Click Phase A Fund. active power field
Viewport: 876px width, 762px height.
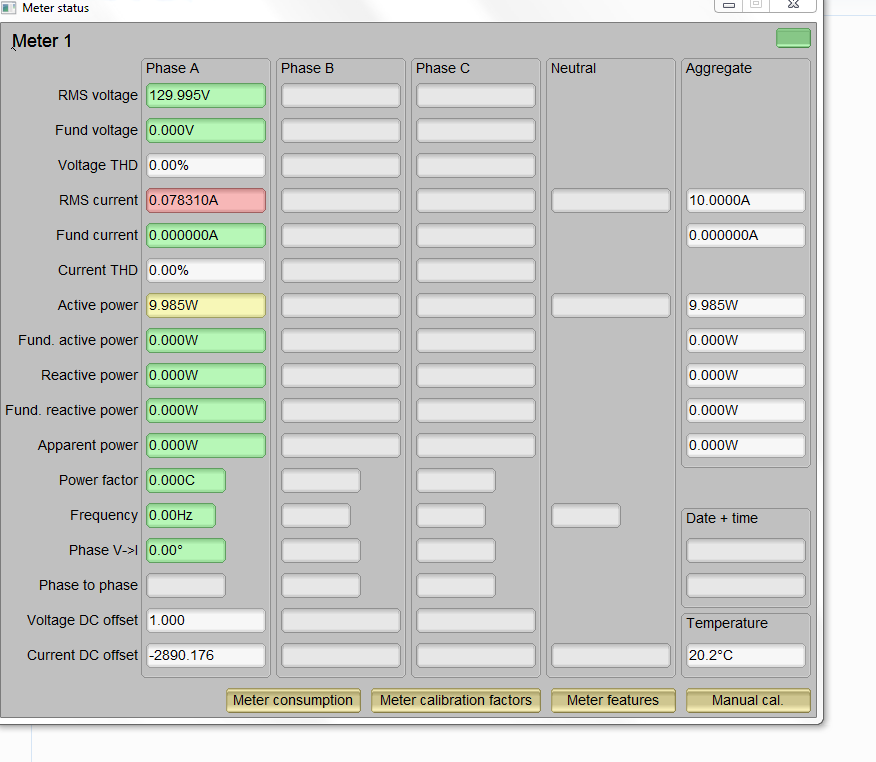[206, 340]
